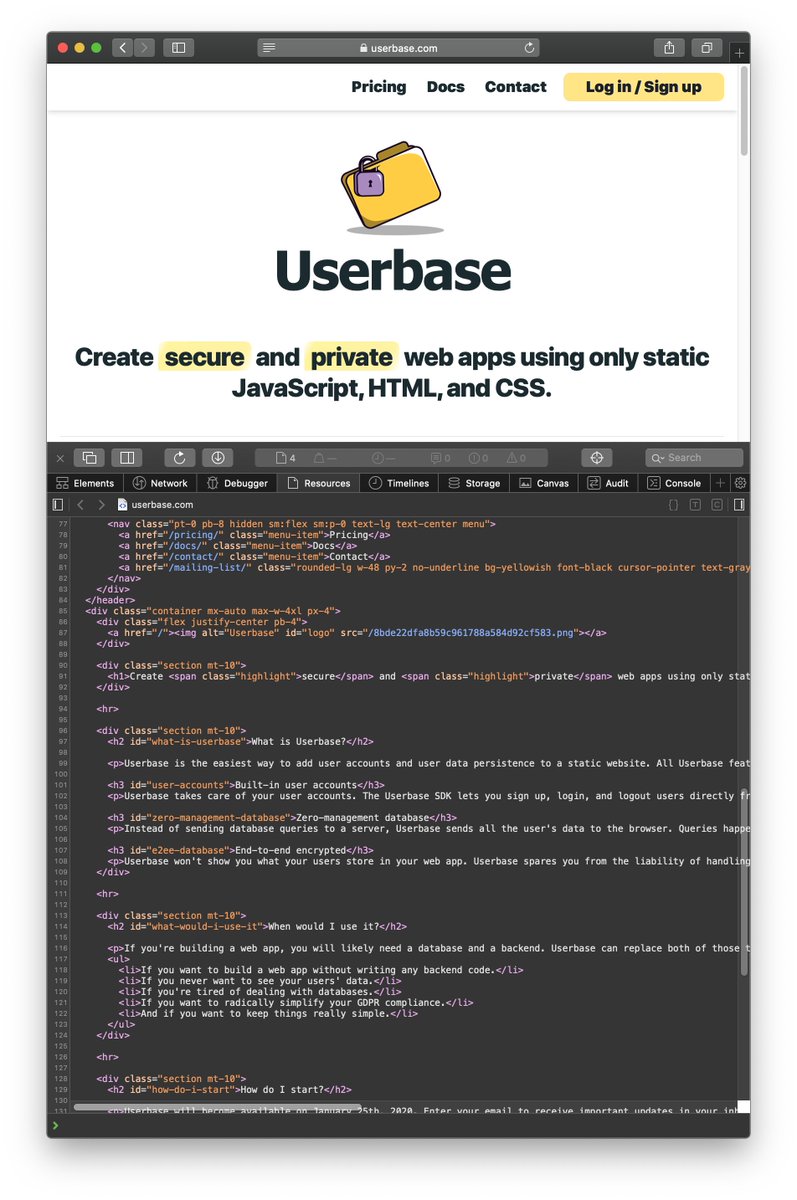Click the download web archive icon
Screen dimensions: 797x1200
coord(217,458)
